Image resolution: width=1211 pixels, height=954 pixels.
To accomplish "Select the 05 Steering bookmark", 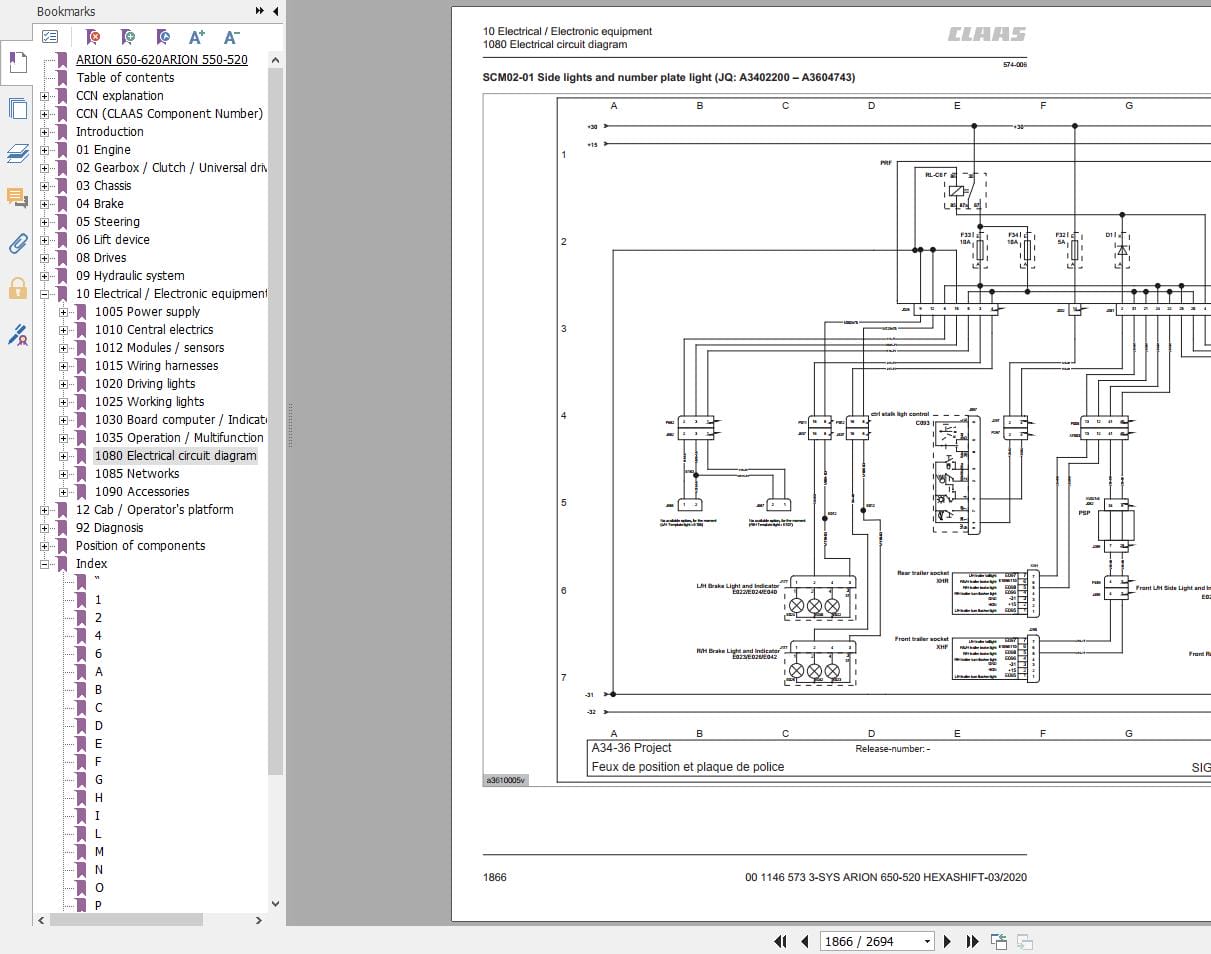I will pos(108,222).
